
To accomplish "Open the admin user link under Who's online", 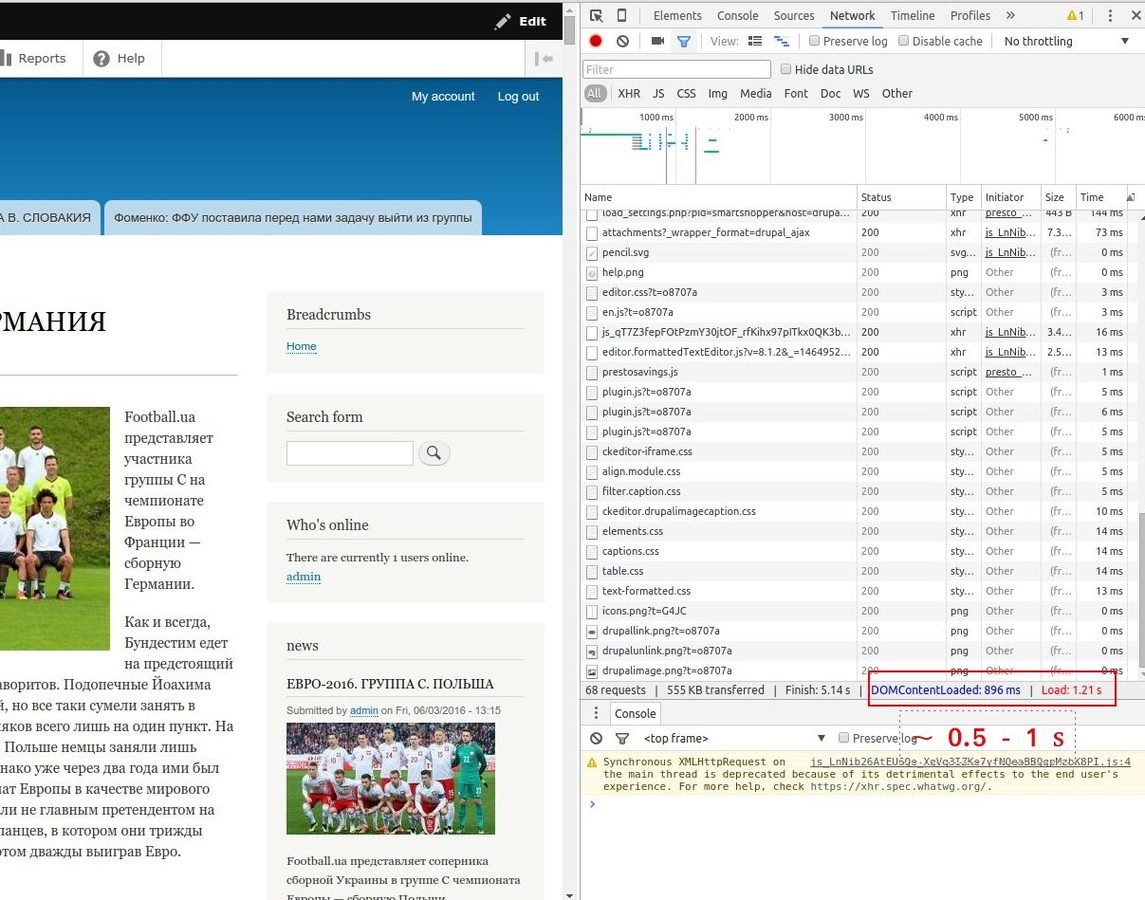I will (x=303, y=576).
